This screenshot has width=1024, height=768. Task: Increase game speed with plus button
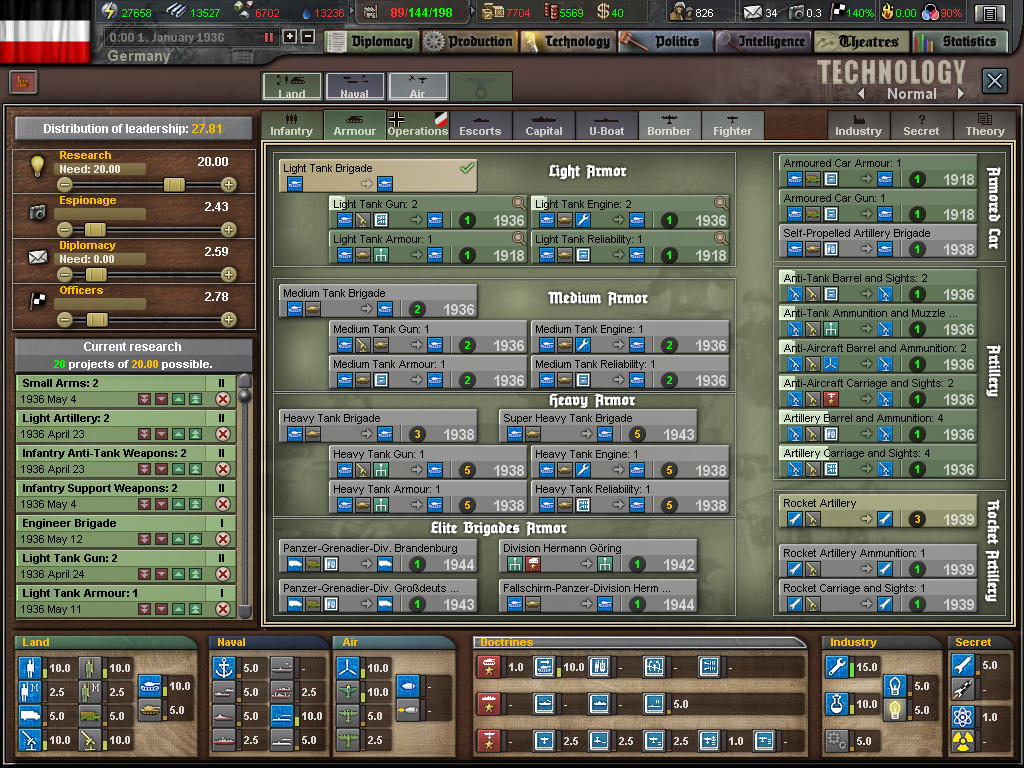290,37
